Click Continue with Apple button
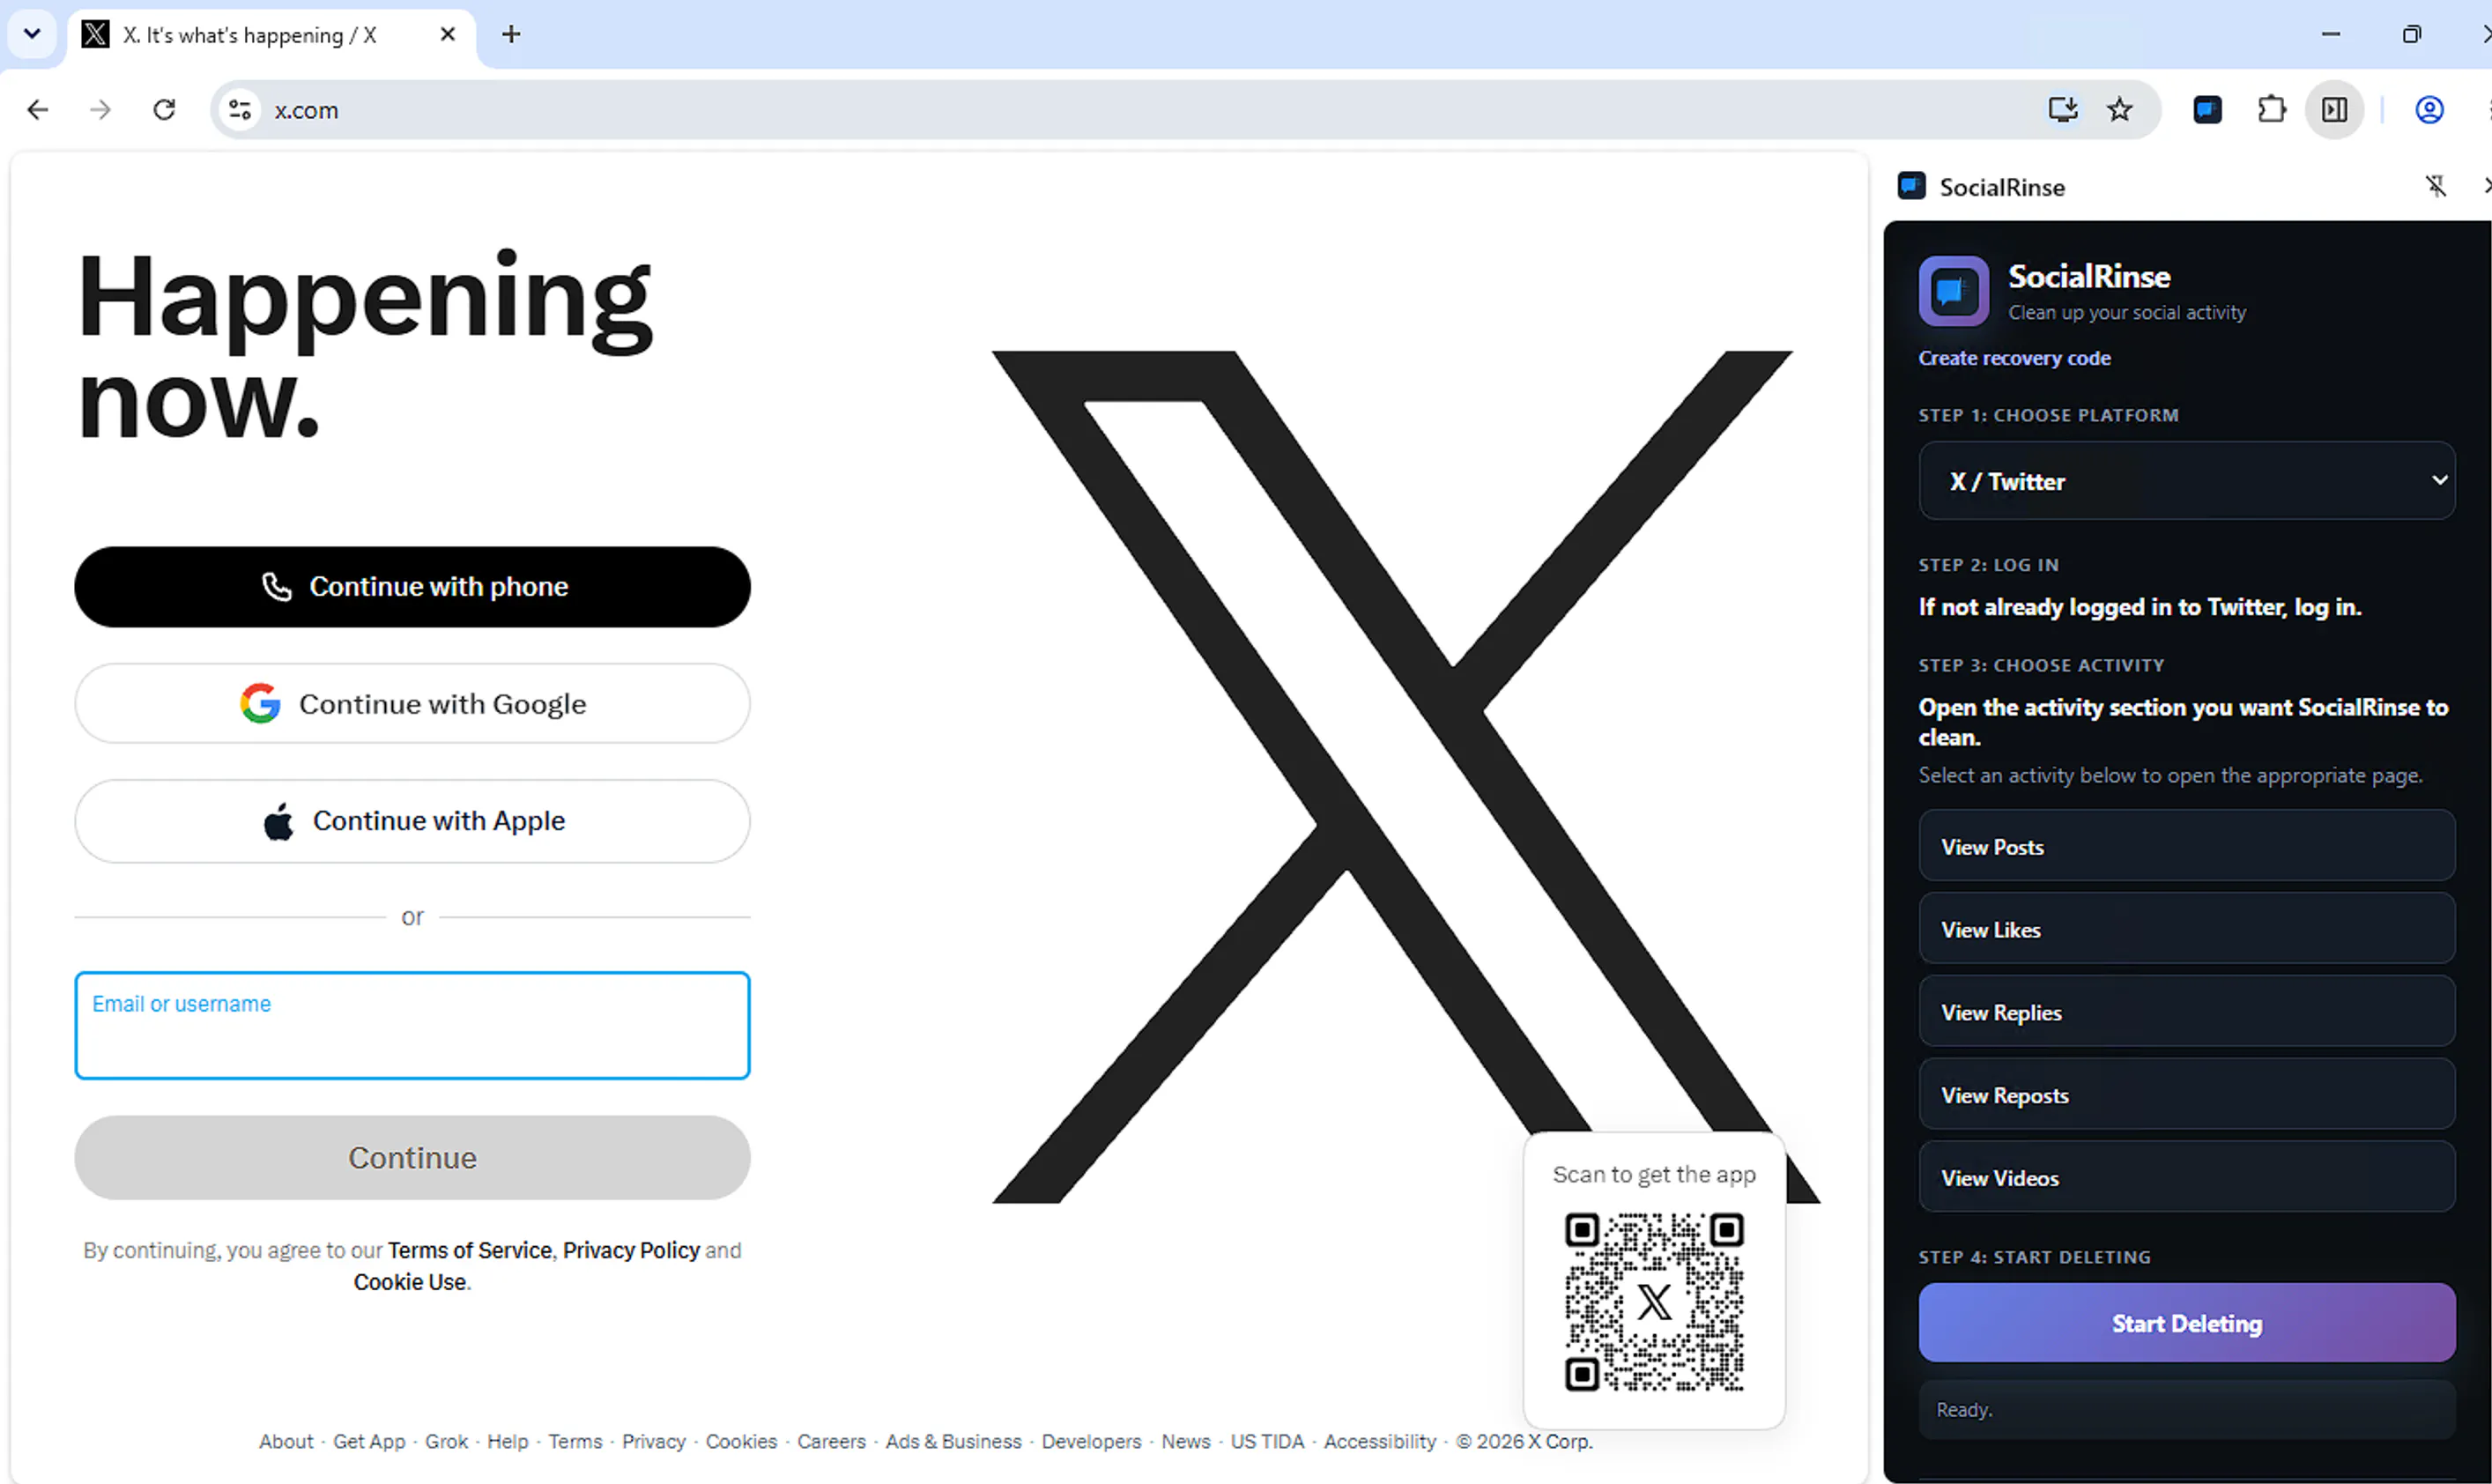The height and width of the screenshot is (1484, 2492). (x=412, y=821)
